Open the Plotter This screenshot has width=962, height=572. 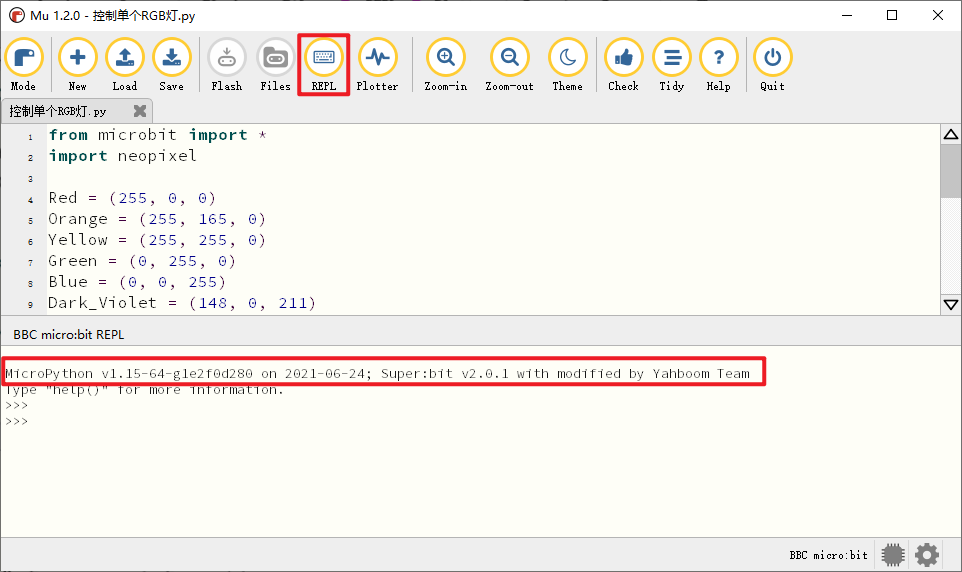[377, 64]
